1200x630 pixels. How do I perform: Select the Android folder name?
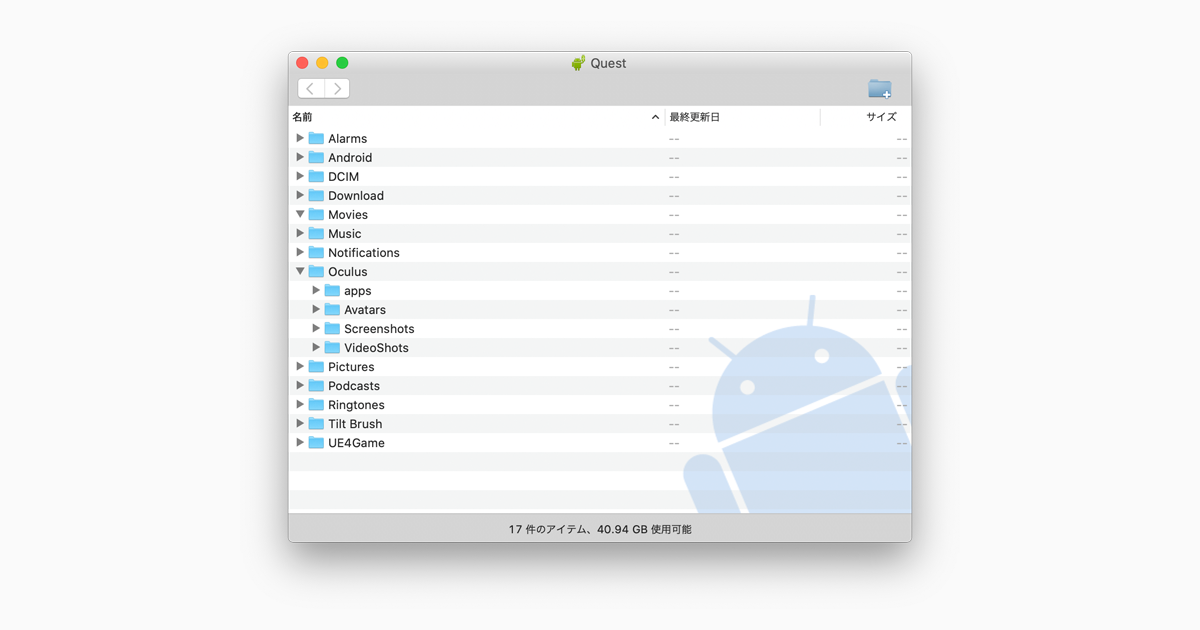click(x=350, y=158)
